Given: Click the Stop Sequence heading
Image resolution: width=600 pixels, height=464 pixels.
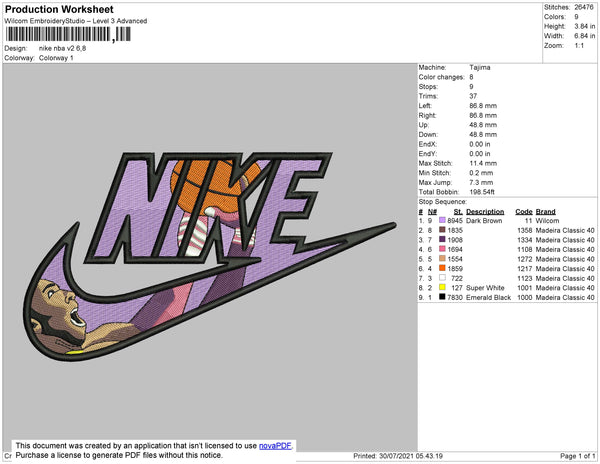Looking at the screenshot, I should 443,202.
